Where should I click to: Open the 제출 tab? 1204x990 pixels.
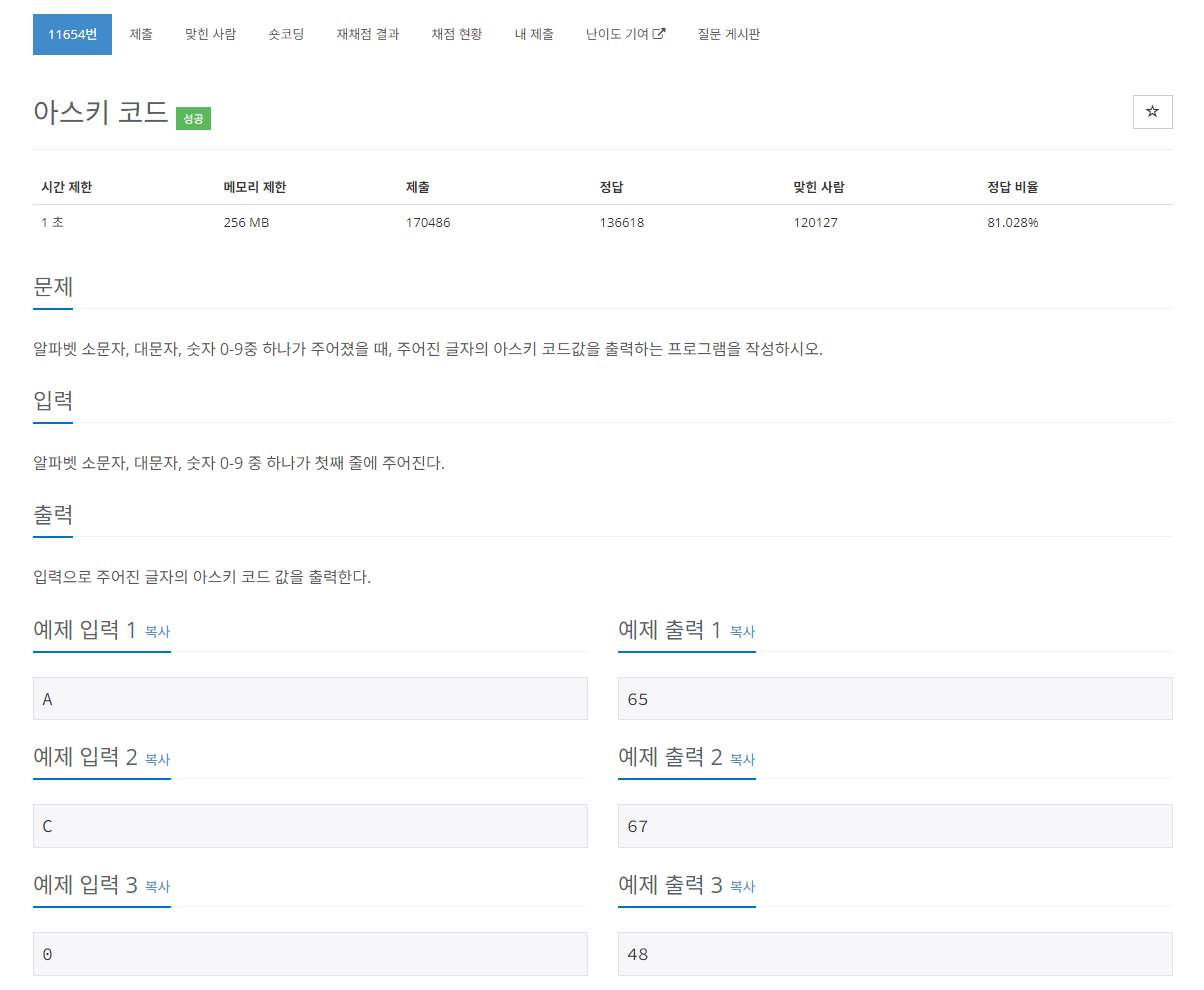[141, 34]
